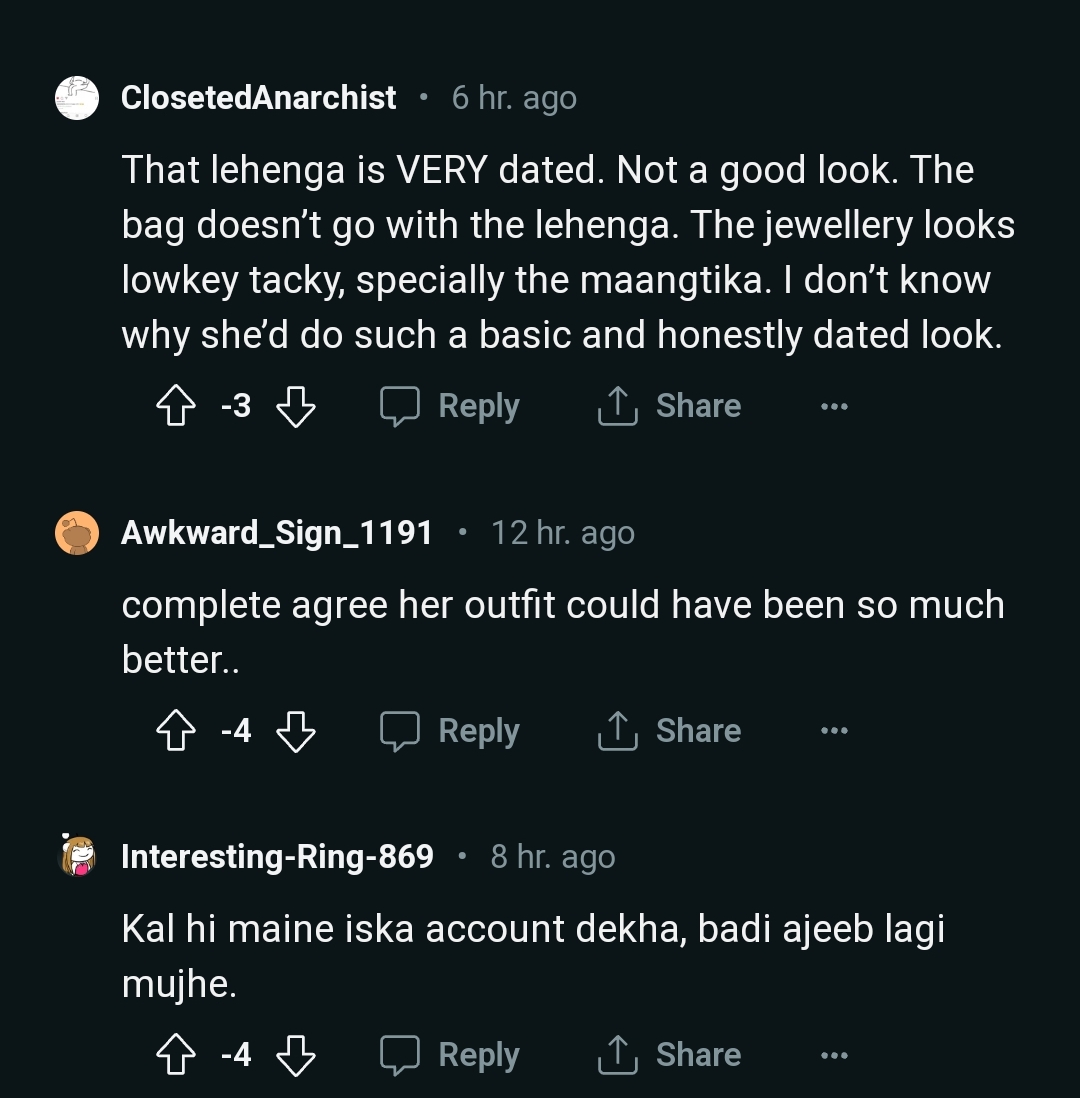
Task: Reply to Interesting-Ring-869's comment
Action: 451,1055
